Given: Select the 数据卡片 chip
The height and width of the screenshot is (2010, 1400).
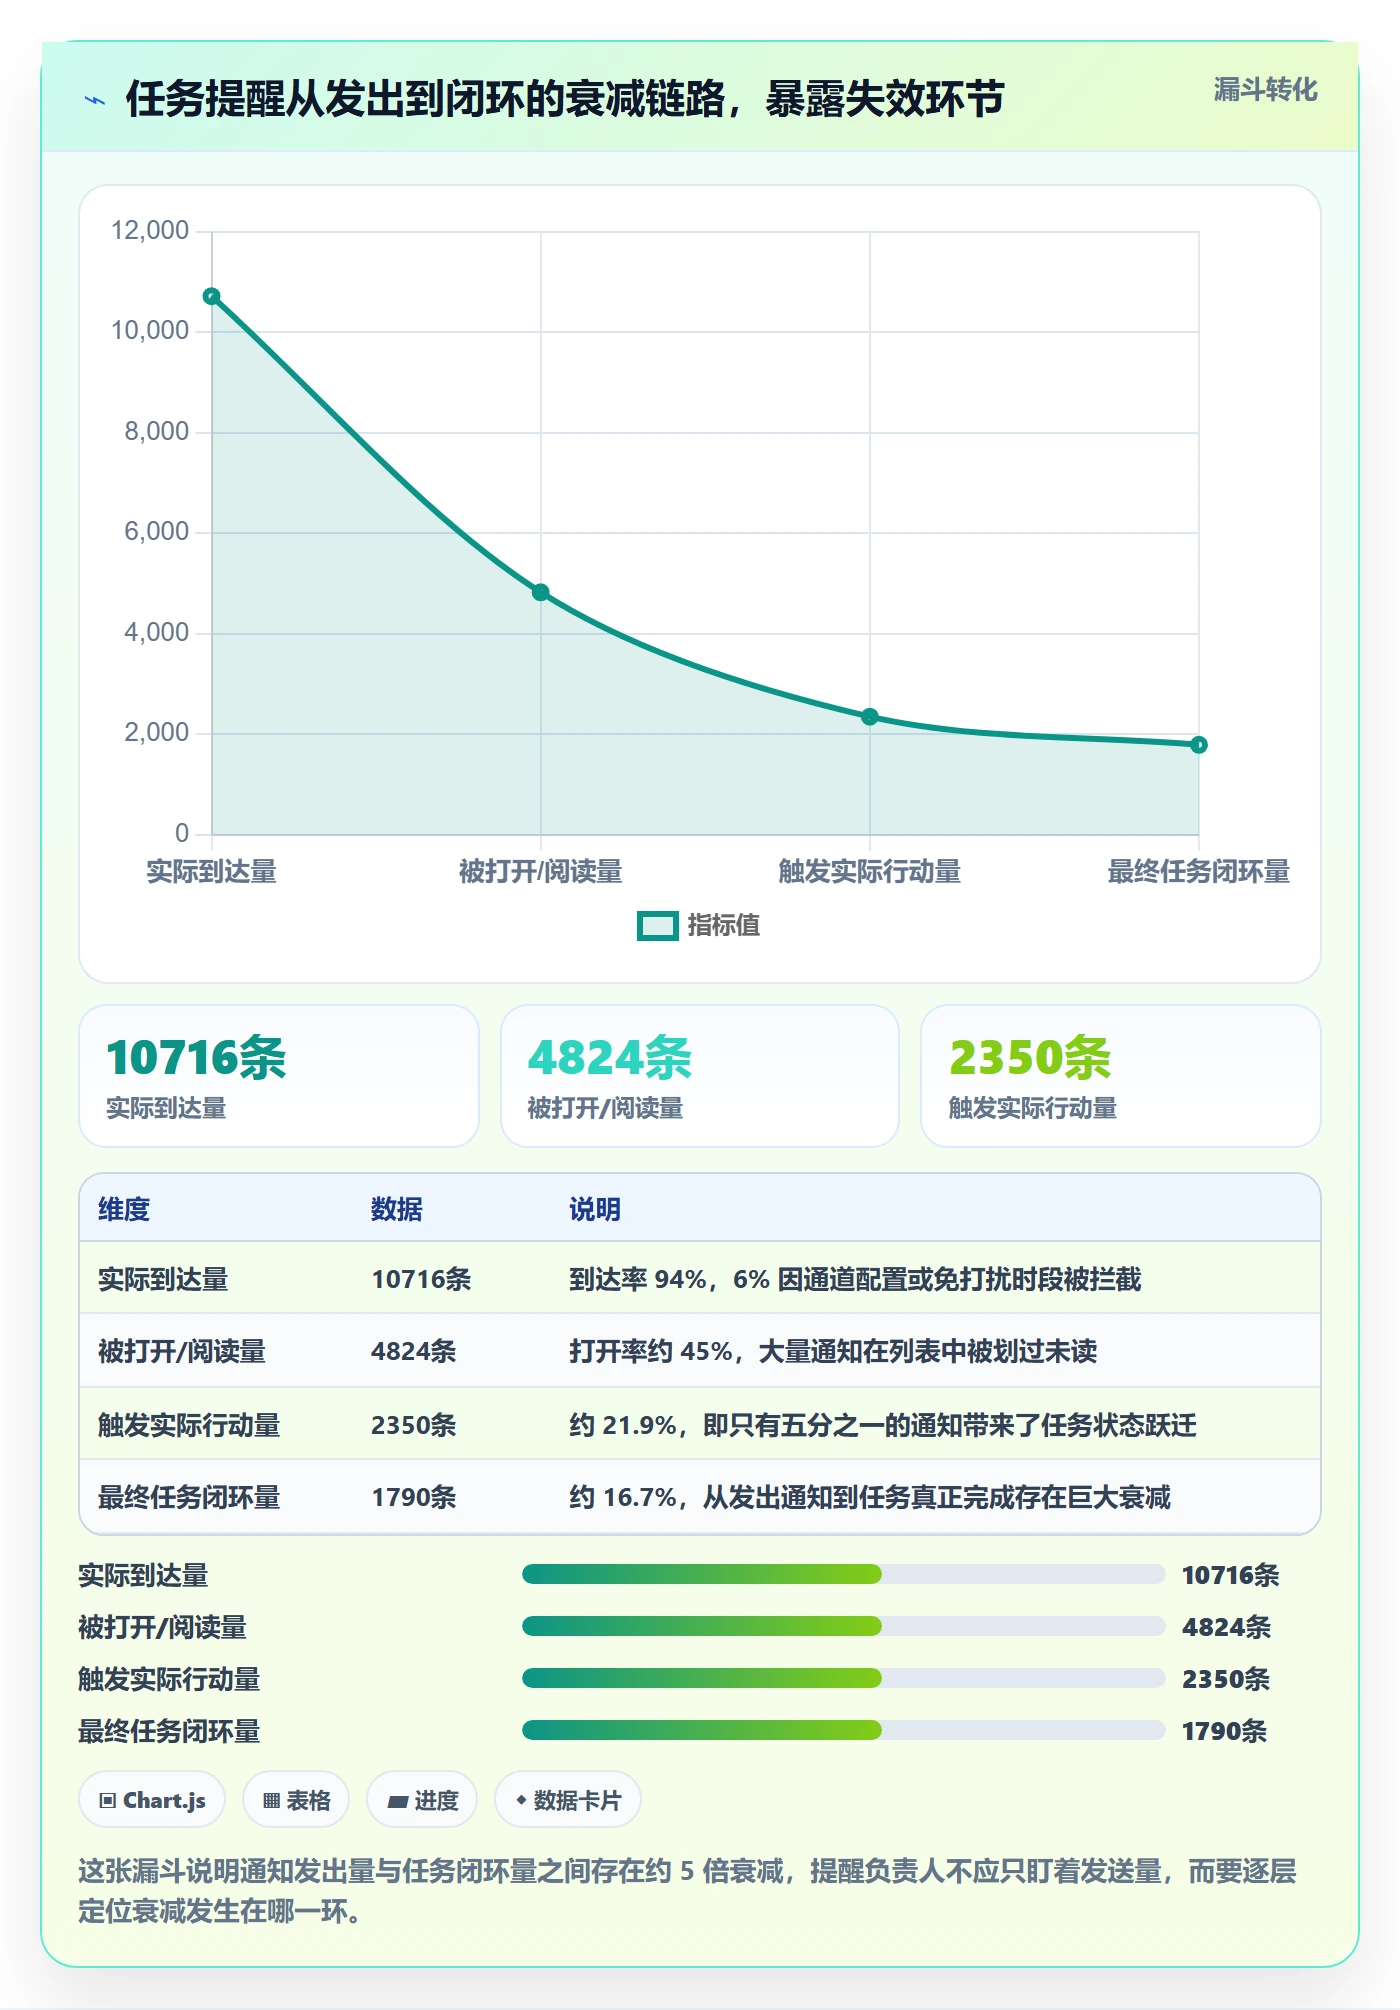Looking at the screenshot, I should coord(568,1800).
